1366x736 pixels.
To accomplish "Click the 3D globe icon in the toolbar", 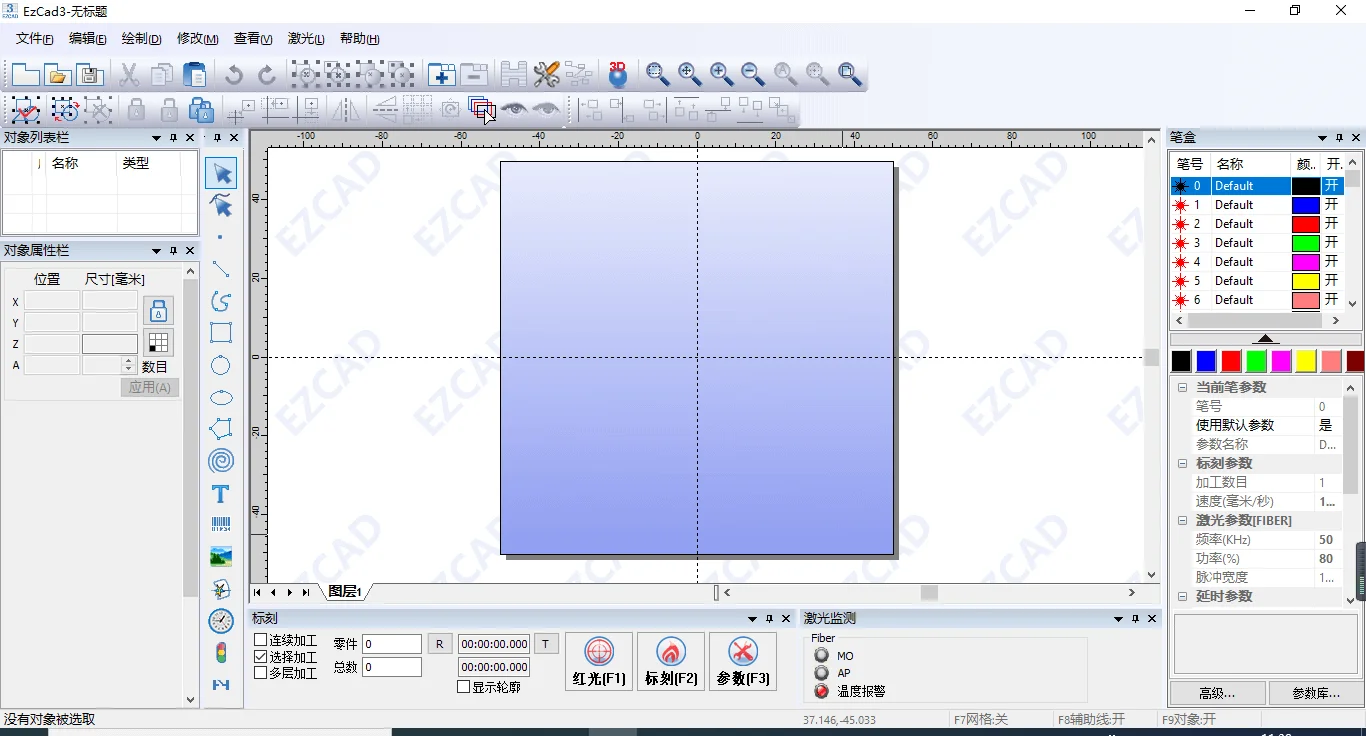I will tap(618, 74).
